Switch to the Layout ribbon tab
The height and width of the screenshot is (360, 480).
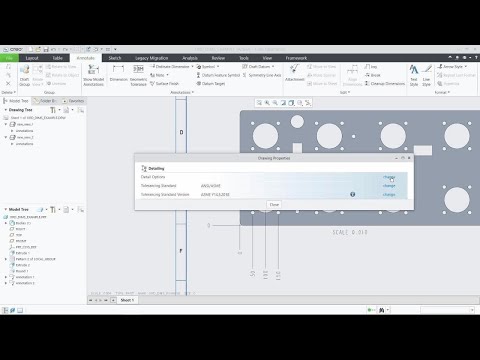[x=32, y=58]
